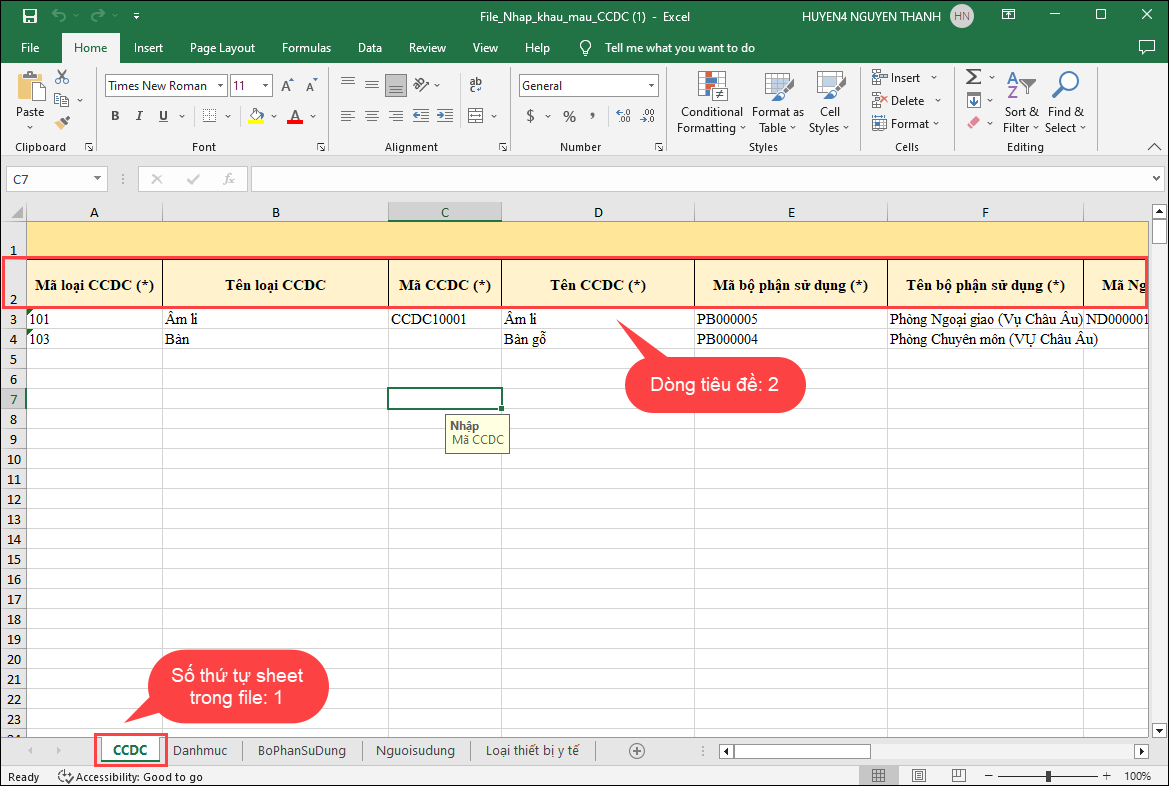The height and width of the screenshot is (786, 1169).
Task: Select the Format Painter brush icon
Action: coord(62,123)
